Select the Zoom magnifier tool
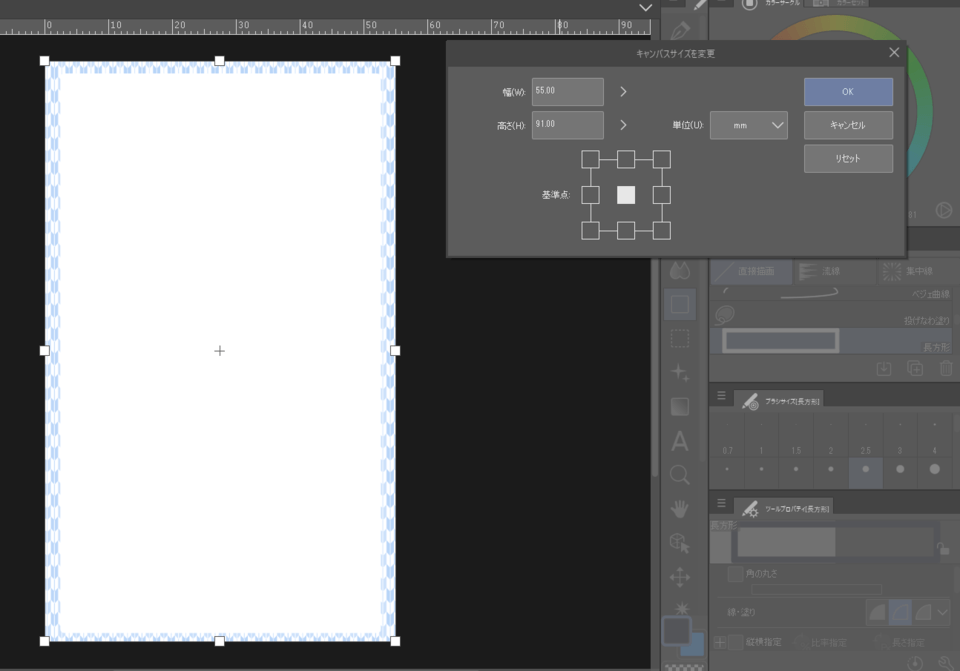 click(680, 474)
